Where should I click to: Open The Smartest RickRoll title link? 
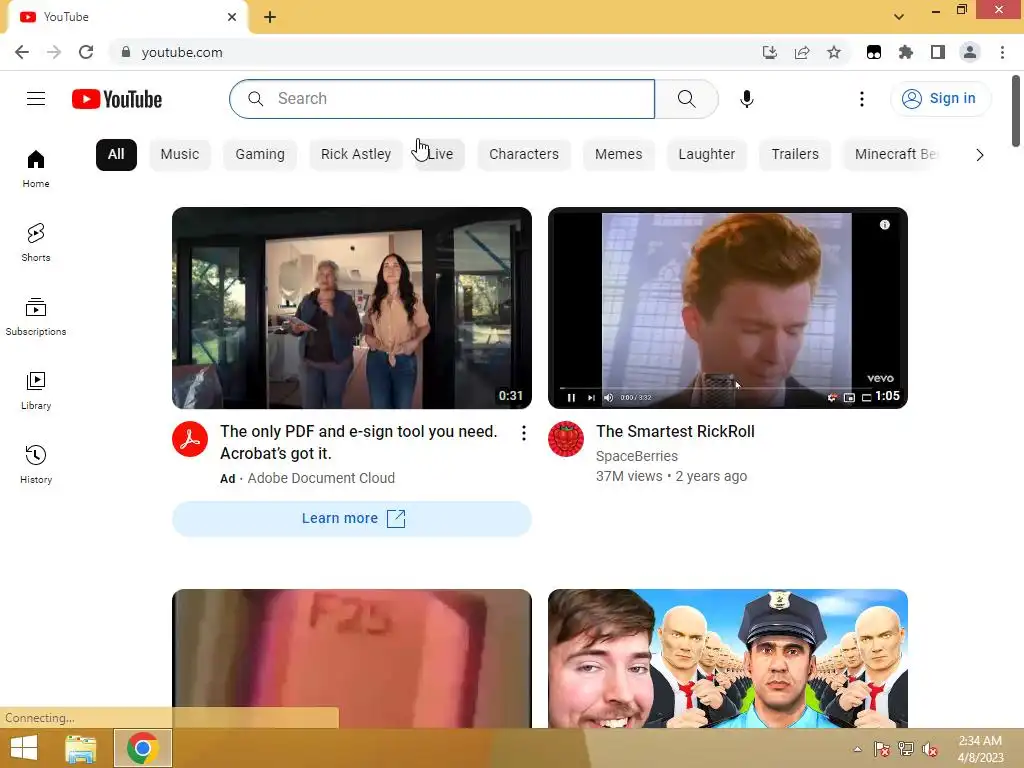675,432
